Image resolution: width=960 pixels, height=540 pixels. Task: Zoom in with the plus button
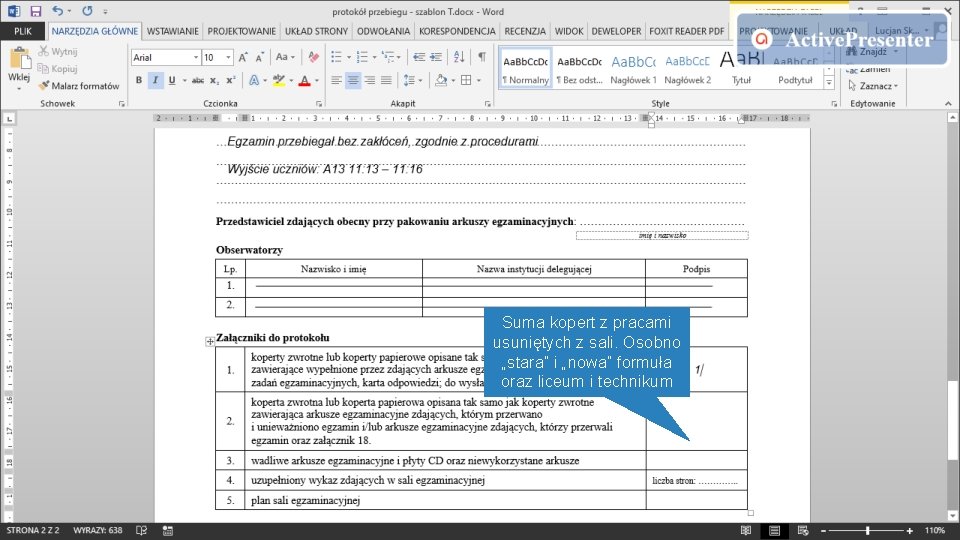pos(910,531)
